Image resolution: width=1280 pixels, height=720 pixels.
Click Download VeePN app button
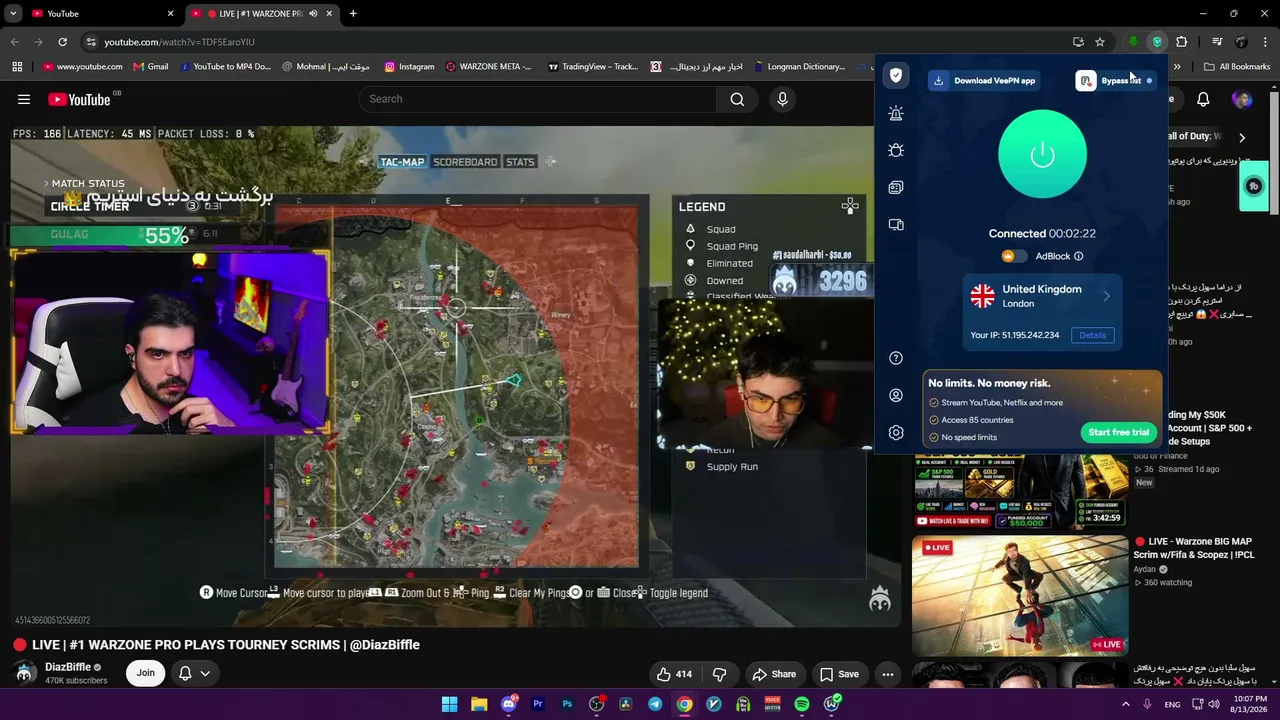[985, 80]
